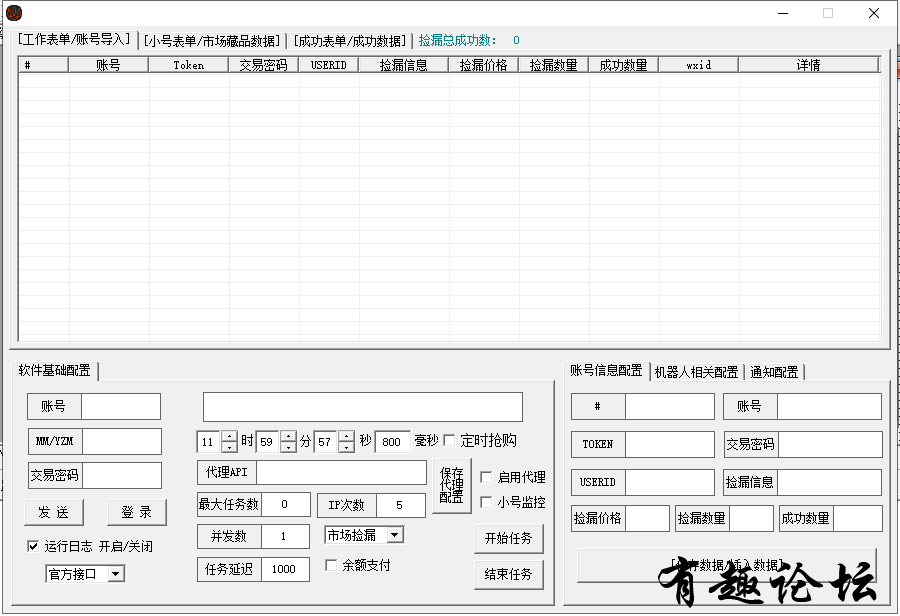Image resolution: width=900 pixels, height=616 pixels.
Task: Increase the minute value with up arrow
Action: (288, 436)
